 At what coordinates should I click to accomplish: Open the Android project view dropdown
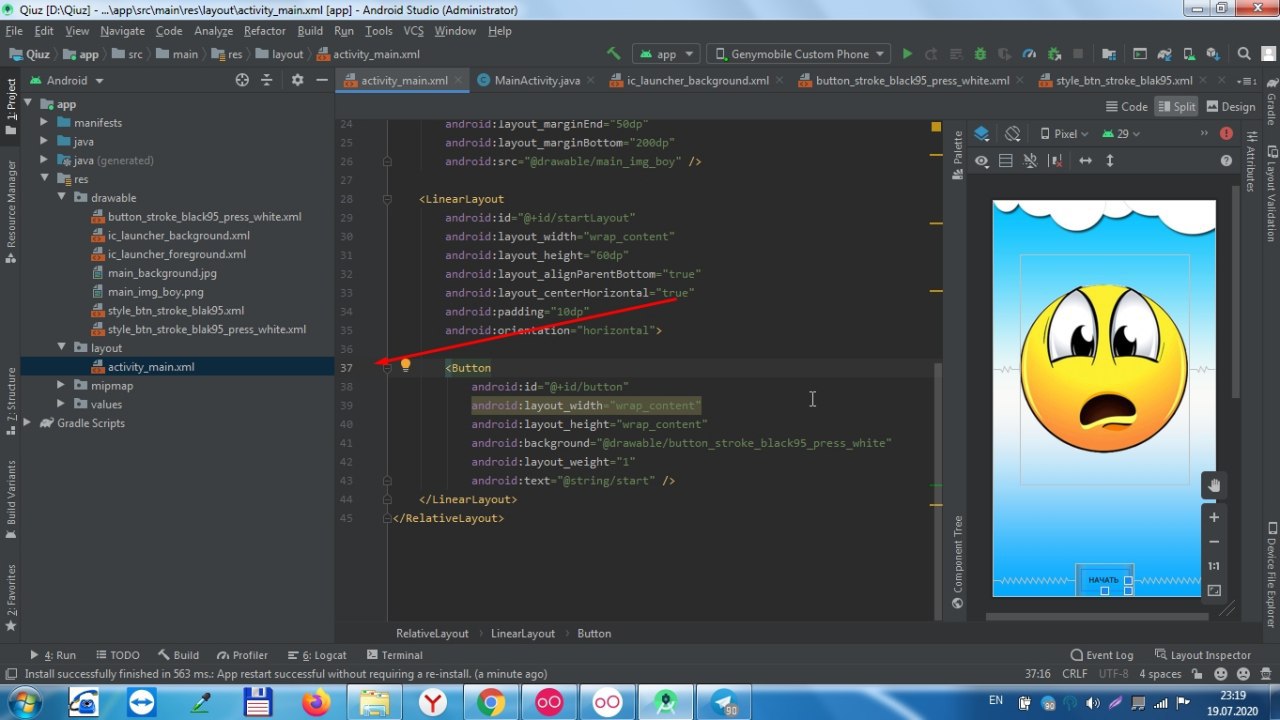(x=67, y=80)
